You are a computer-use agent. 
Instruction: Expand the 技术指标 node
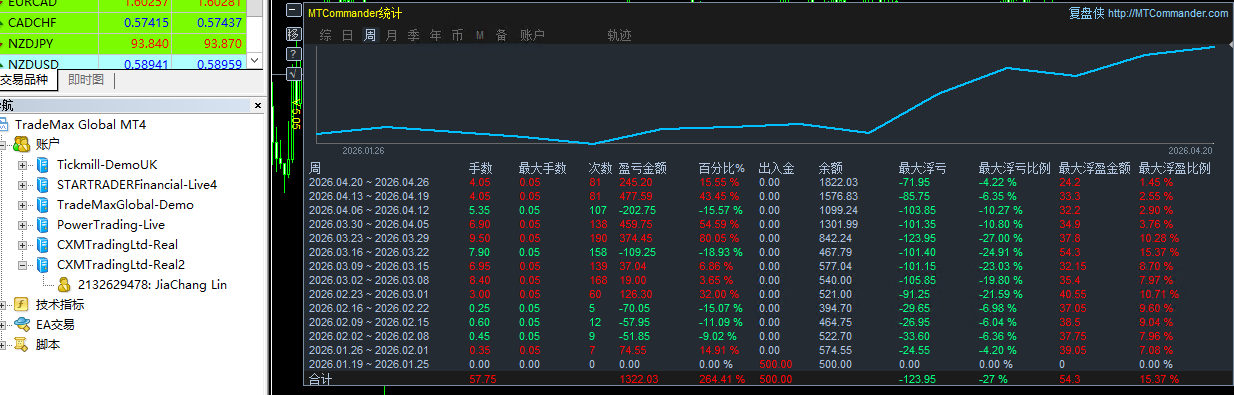4,304
